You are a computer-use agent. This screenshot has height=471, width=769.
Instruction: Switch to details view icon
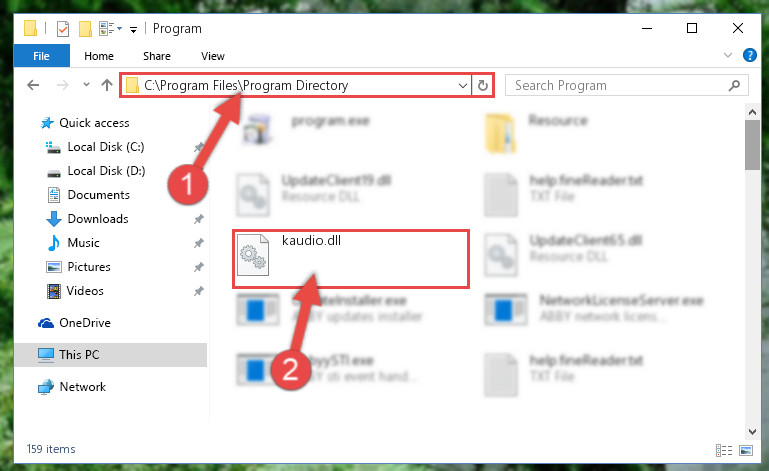tap(723, 450)
